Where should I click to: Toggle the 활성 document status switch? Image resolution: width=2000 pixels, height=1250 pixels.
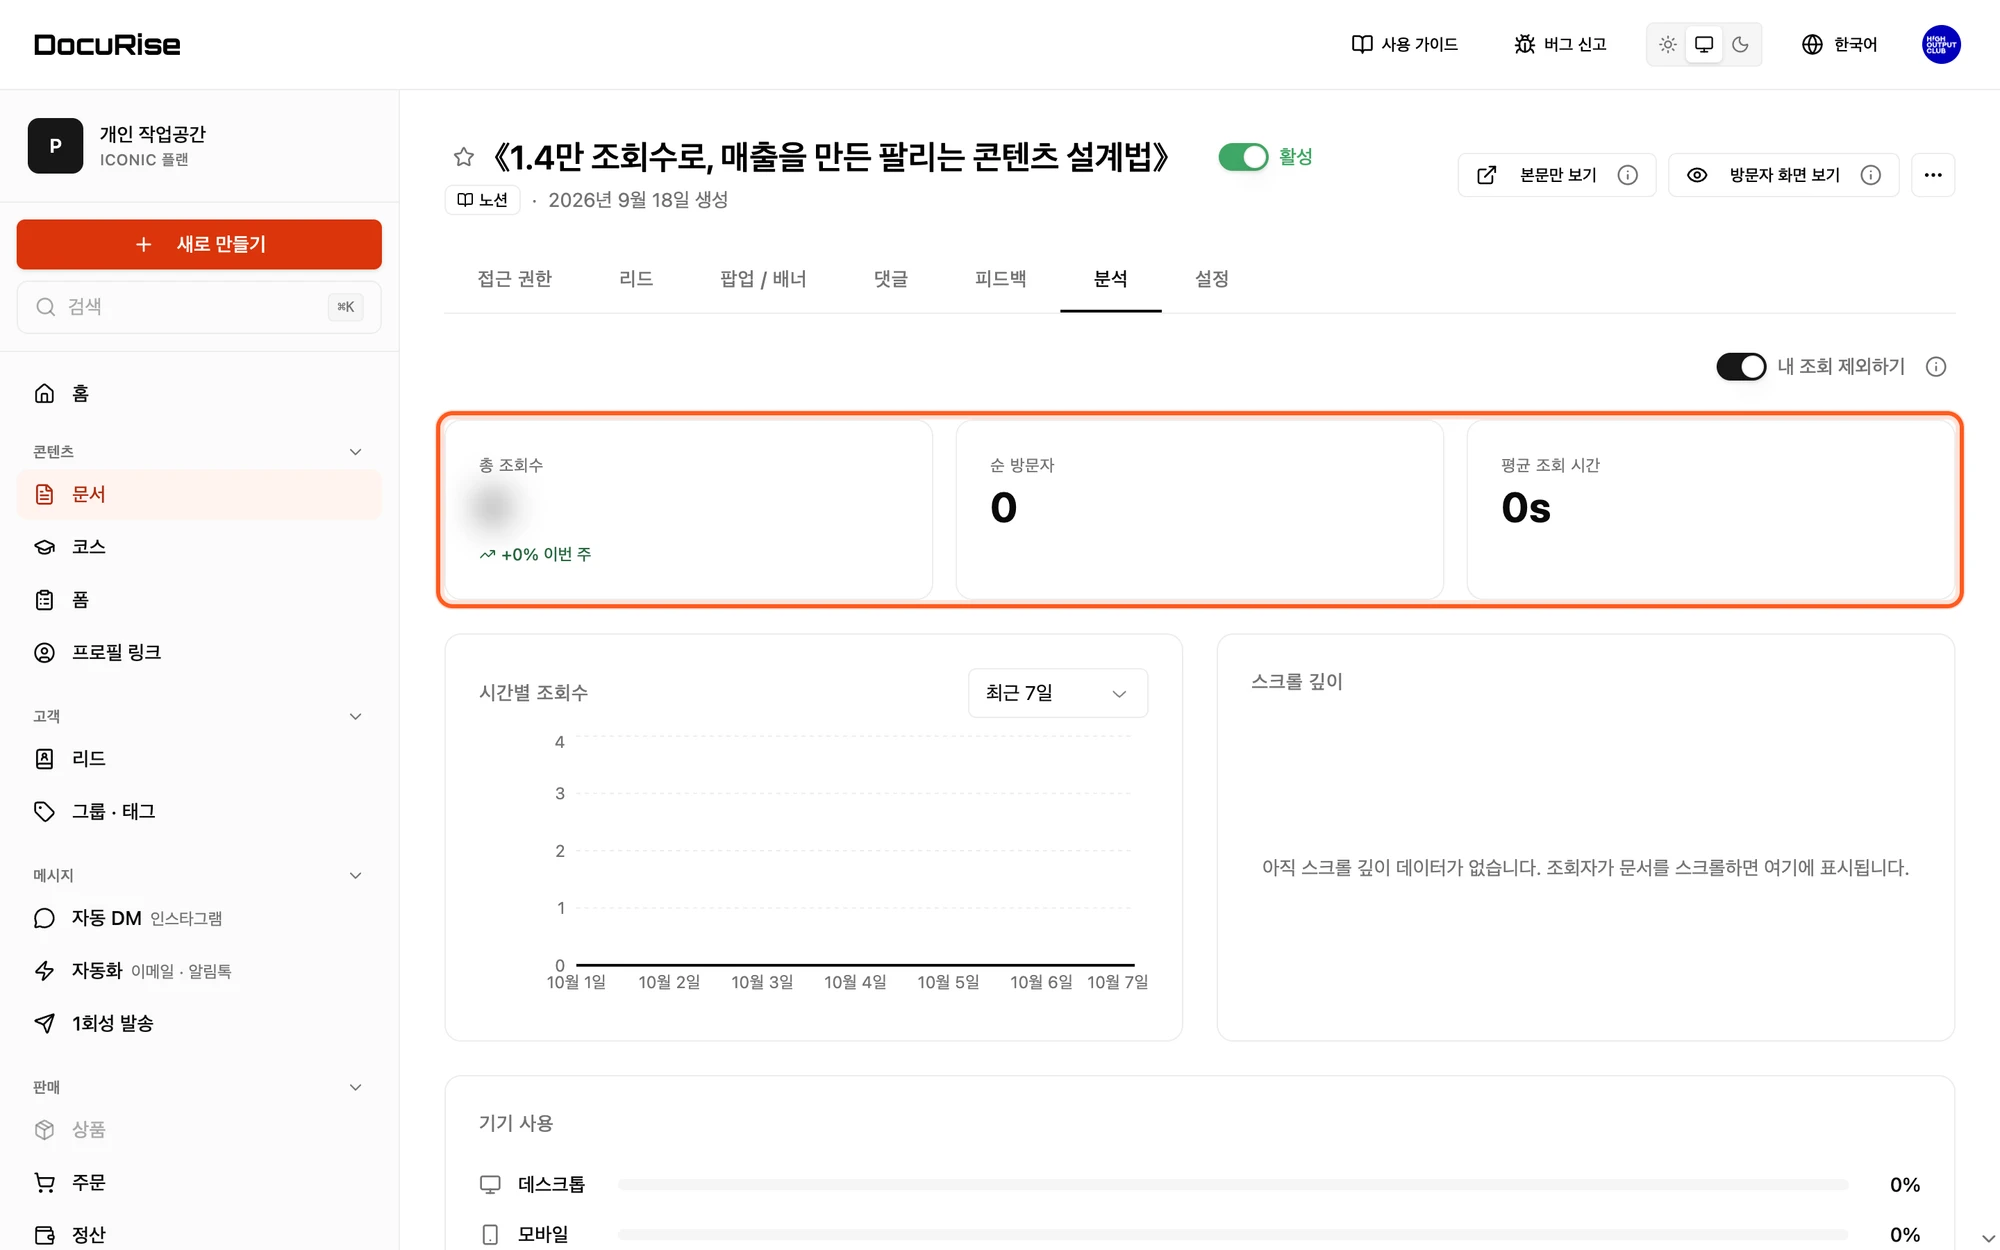click(x=1243, y=157)
